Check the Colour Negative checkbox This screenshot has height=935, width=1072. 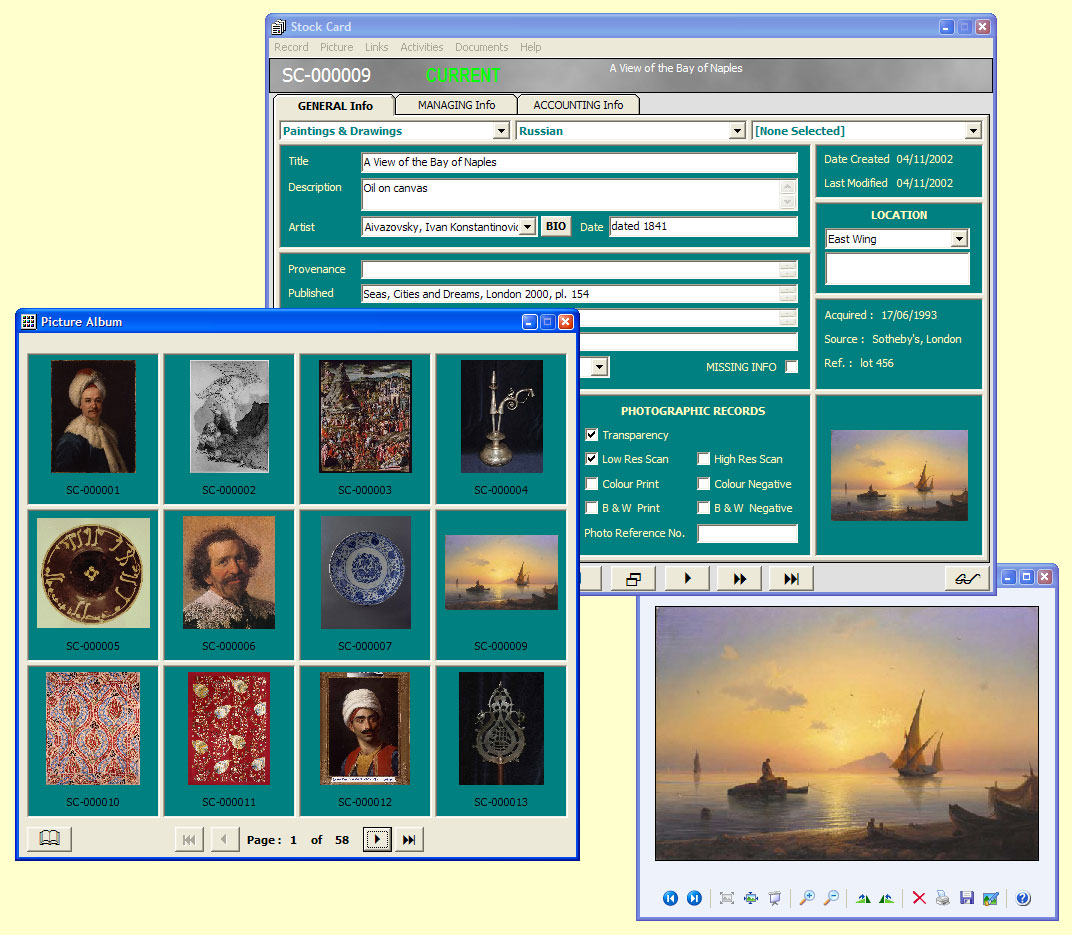coord(704,483)
